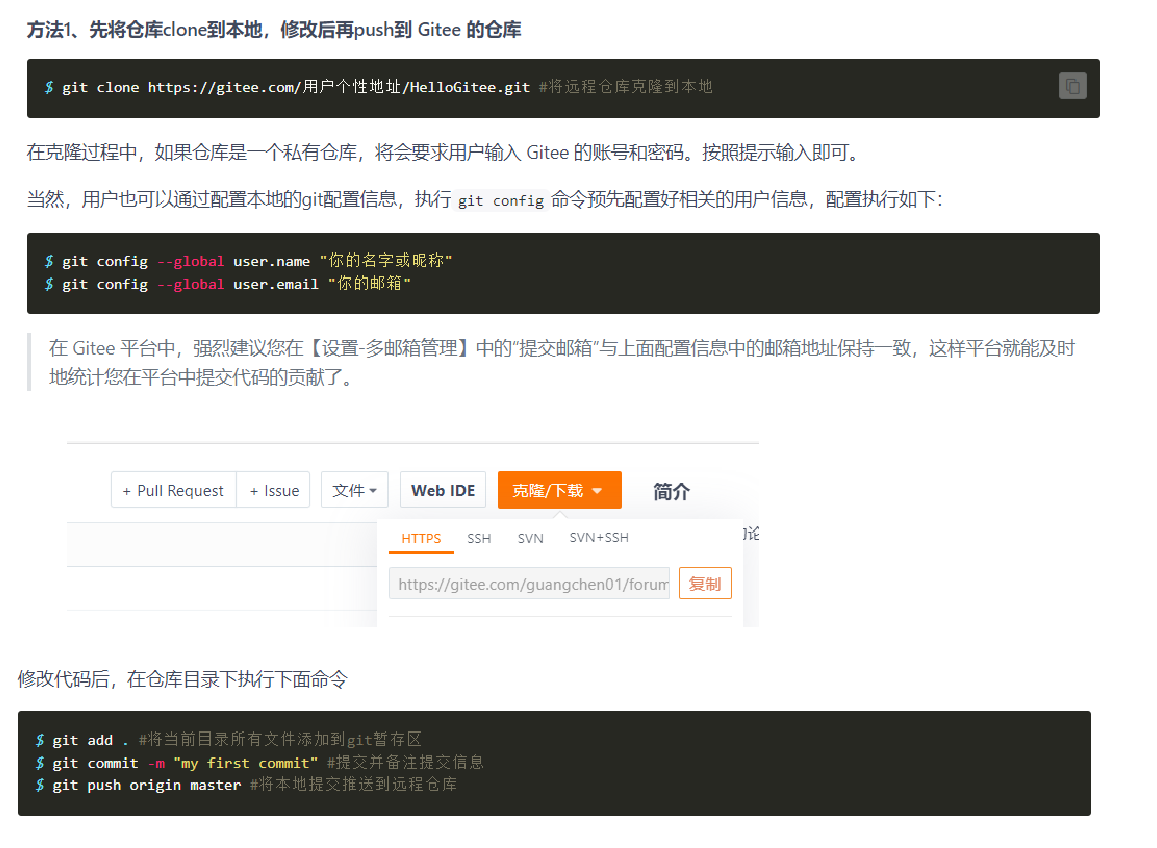The image size is (1157, 848).
Task: Click the 复制 button
Action: pos(705,584)
